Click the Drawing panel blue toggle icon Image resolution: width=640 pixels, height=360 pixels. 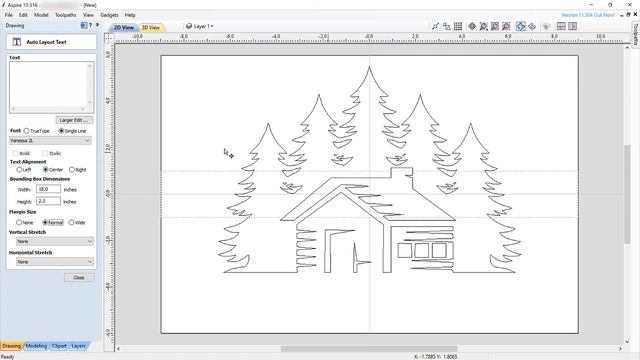click(x=84, y=25)
